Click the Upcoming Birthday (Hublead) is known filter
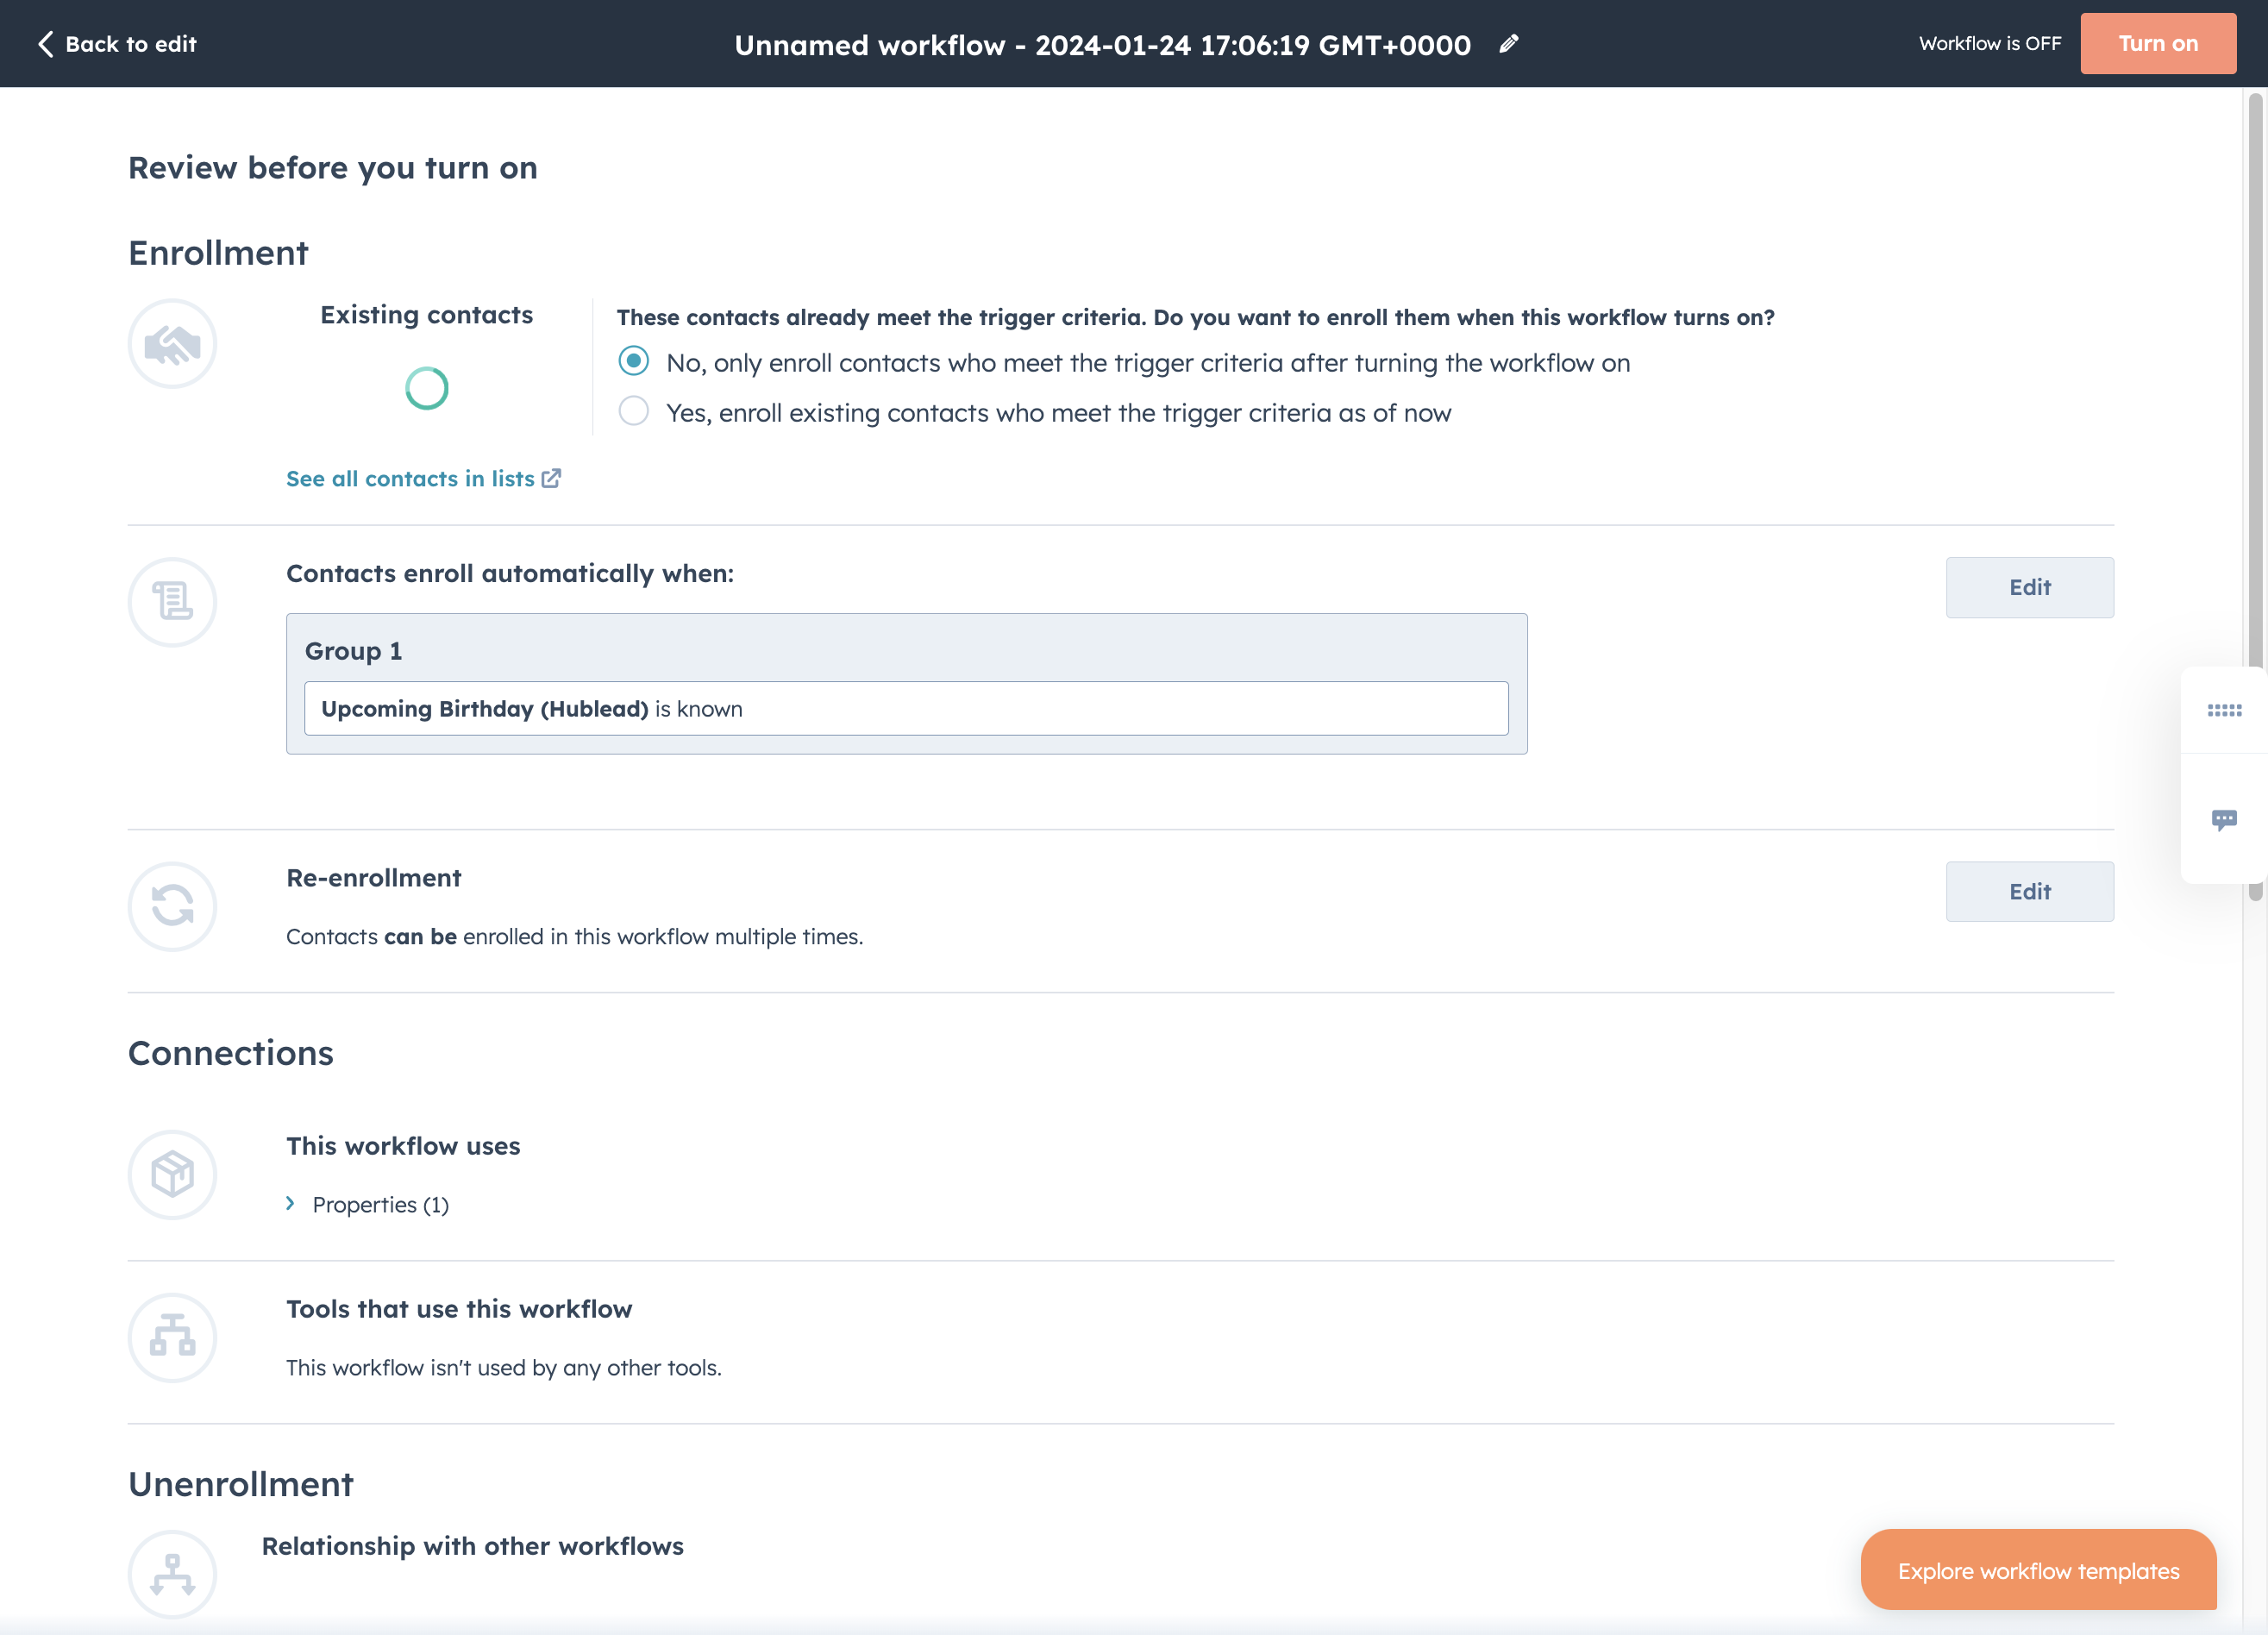2268x1635 pixels. pyautogui.click(x=906, y=709)
